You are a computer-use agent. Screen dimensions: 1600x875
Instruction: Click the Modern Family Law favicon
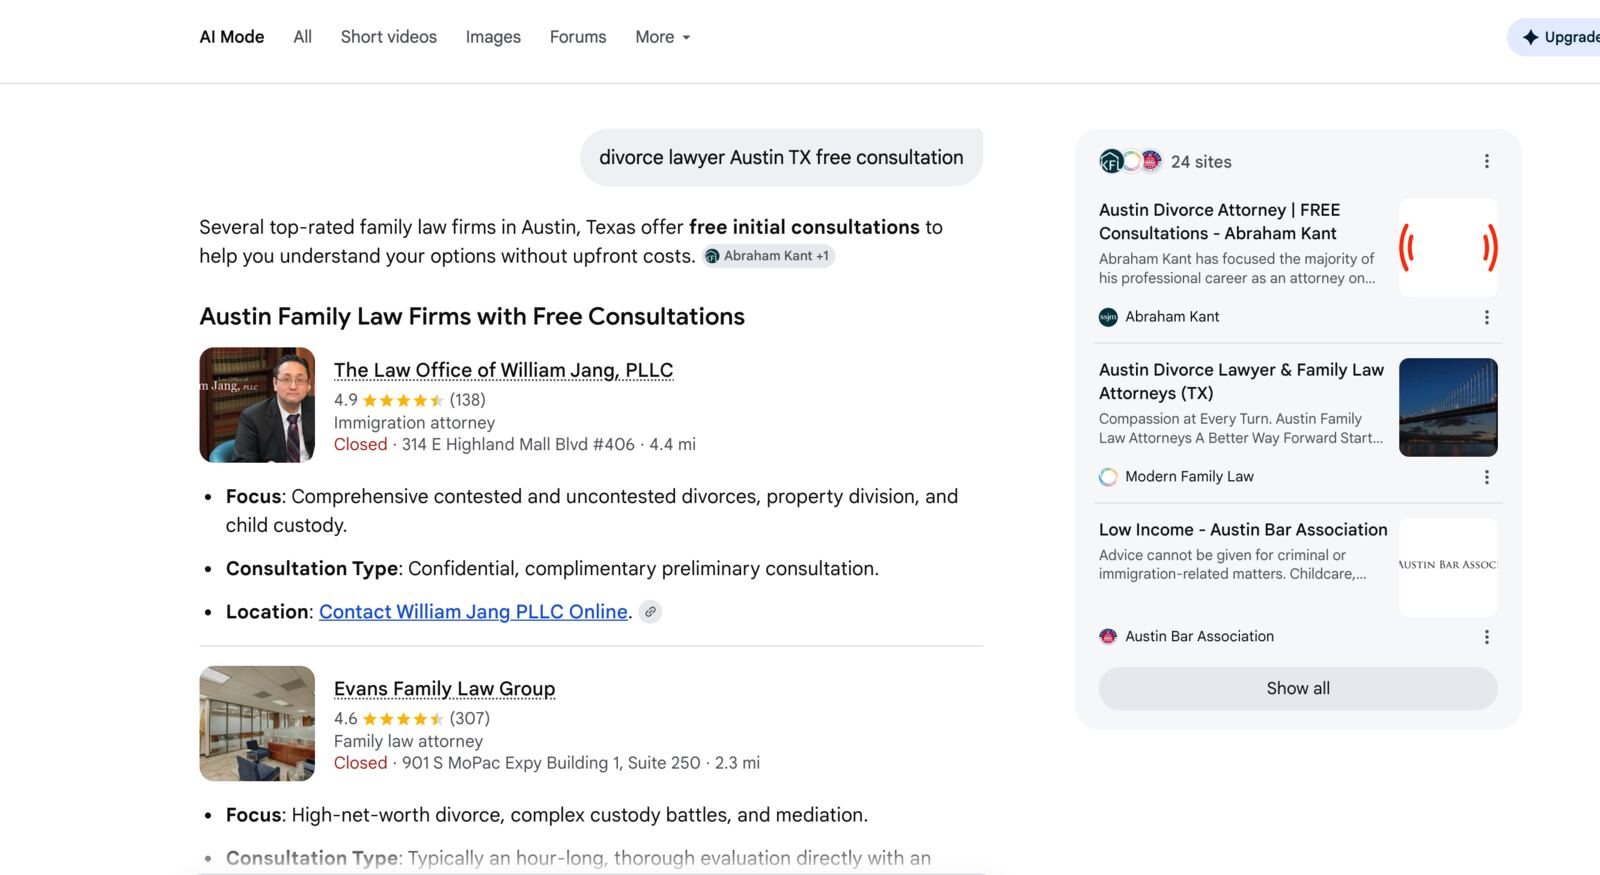(1108, 477)
